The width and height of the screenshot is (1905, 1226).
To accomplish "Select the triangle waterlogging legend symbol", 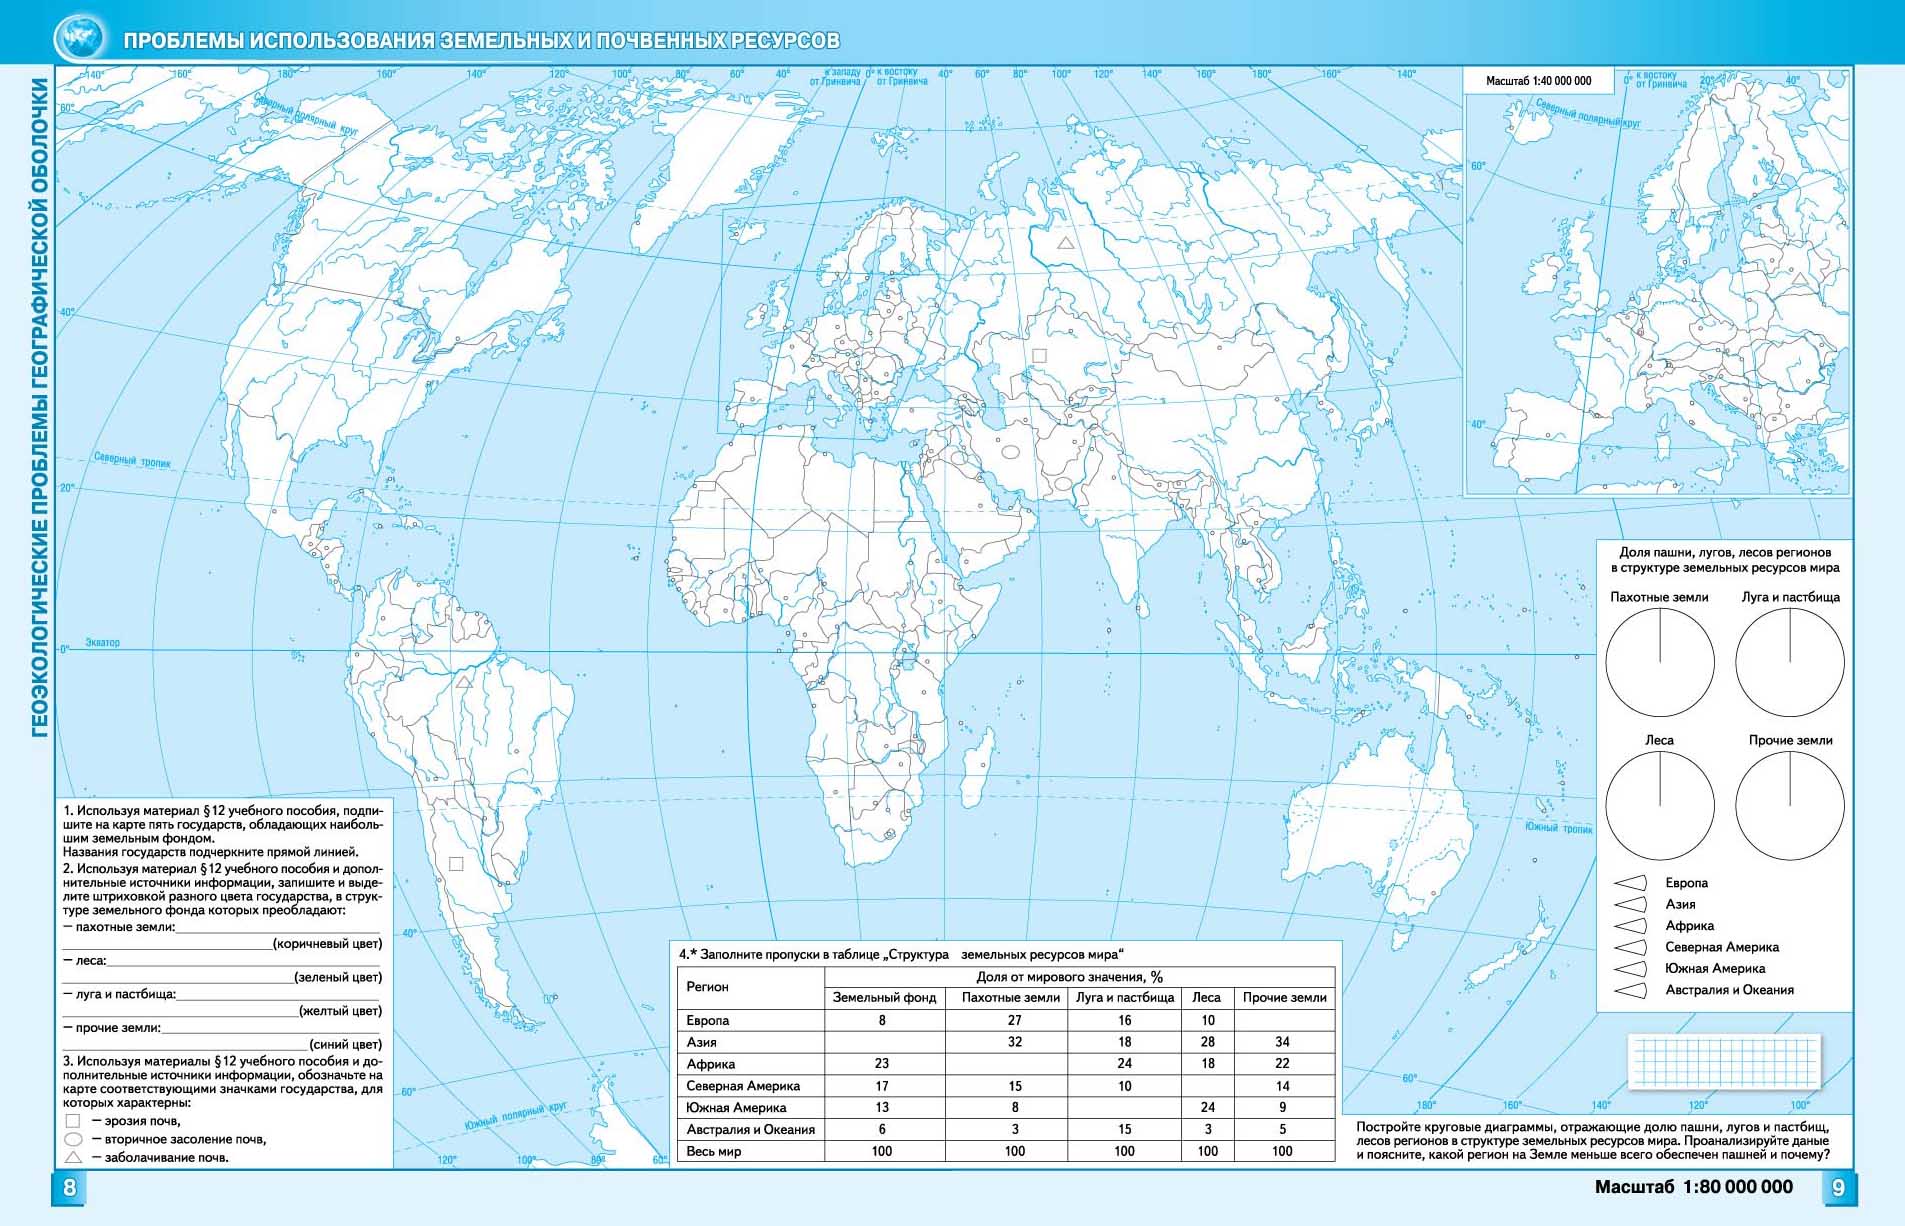I will click(x=72, y=1157).
